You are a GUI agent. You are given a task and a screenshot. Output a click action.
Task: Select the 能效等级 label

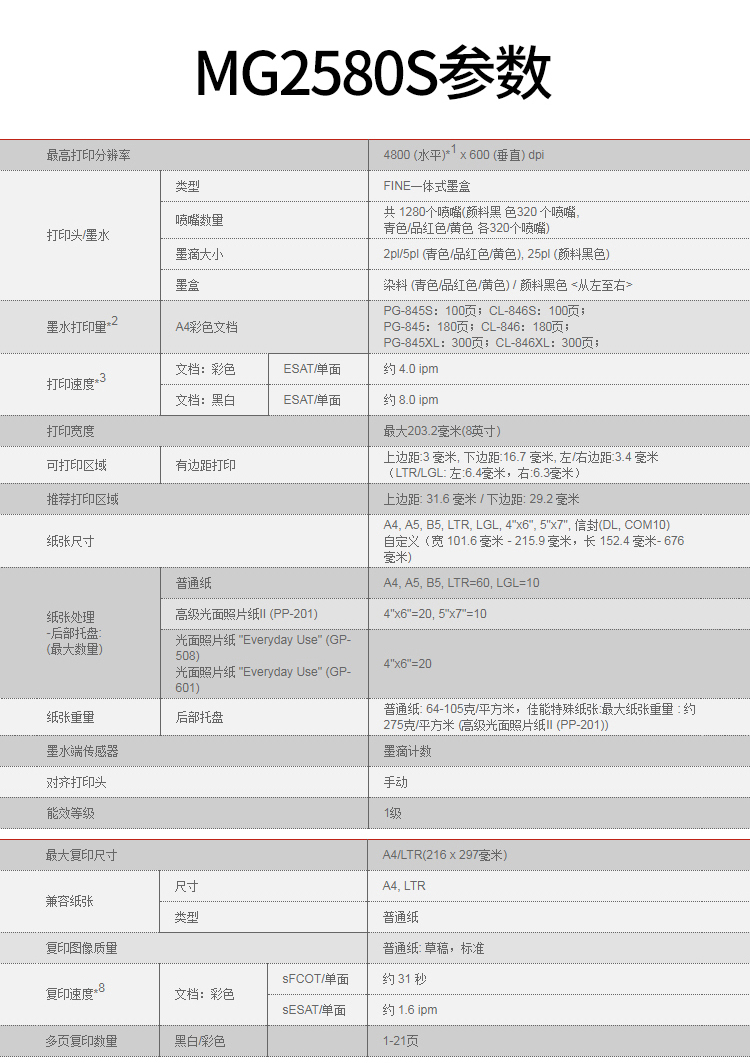[x=71, y=814]
